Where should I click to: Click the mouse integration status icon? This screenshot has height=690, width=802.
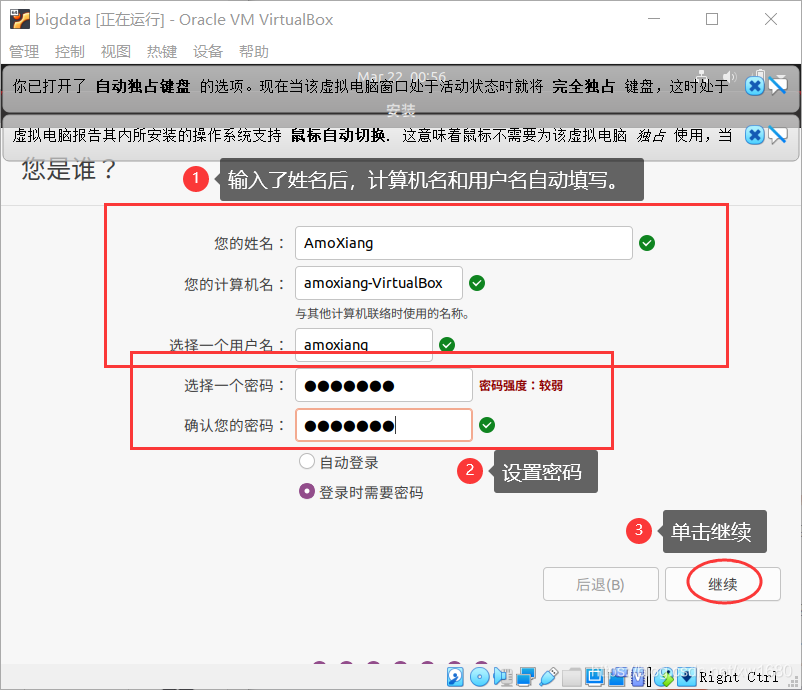point(664,677)
